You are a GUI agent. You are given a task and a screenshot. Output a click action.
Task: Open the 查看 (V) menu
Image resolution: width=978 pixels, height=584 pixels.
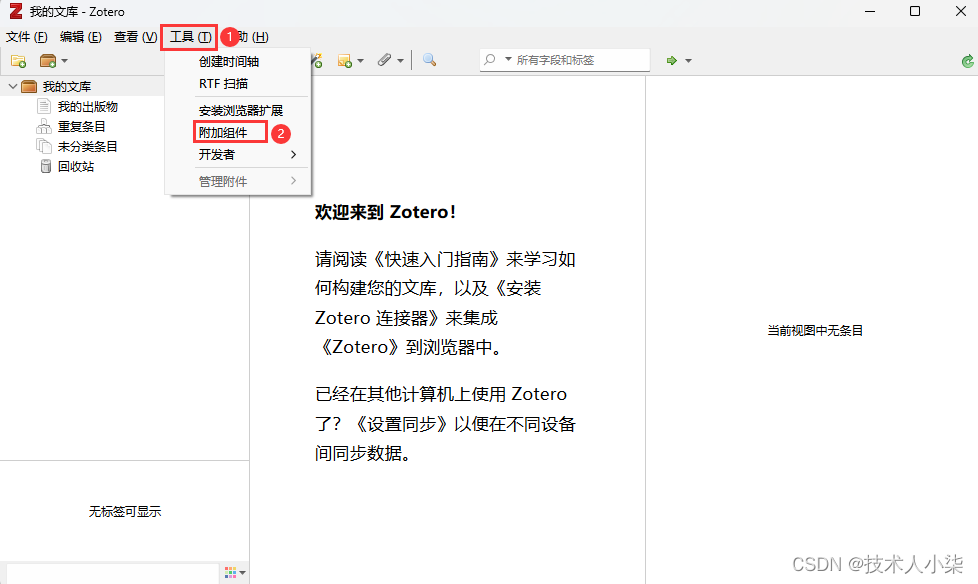[135, 37]
